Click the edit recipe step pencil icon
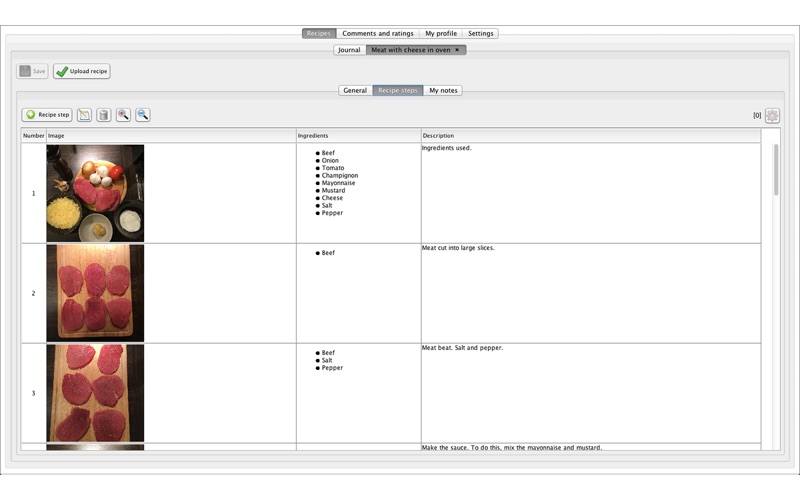 coord(84,115)
